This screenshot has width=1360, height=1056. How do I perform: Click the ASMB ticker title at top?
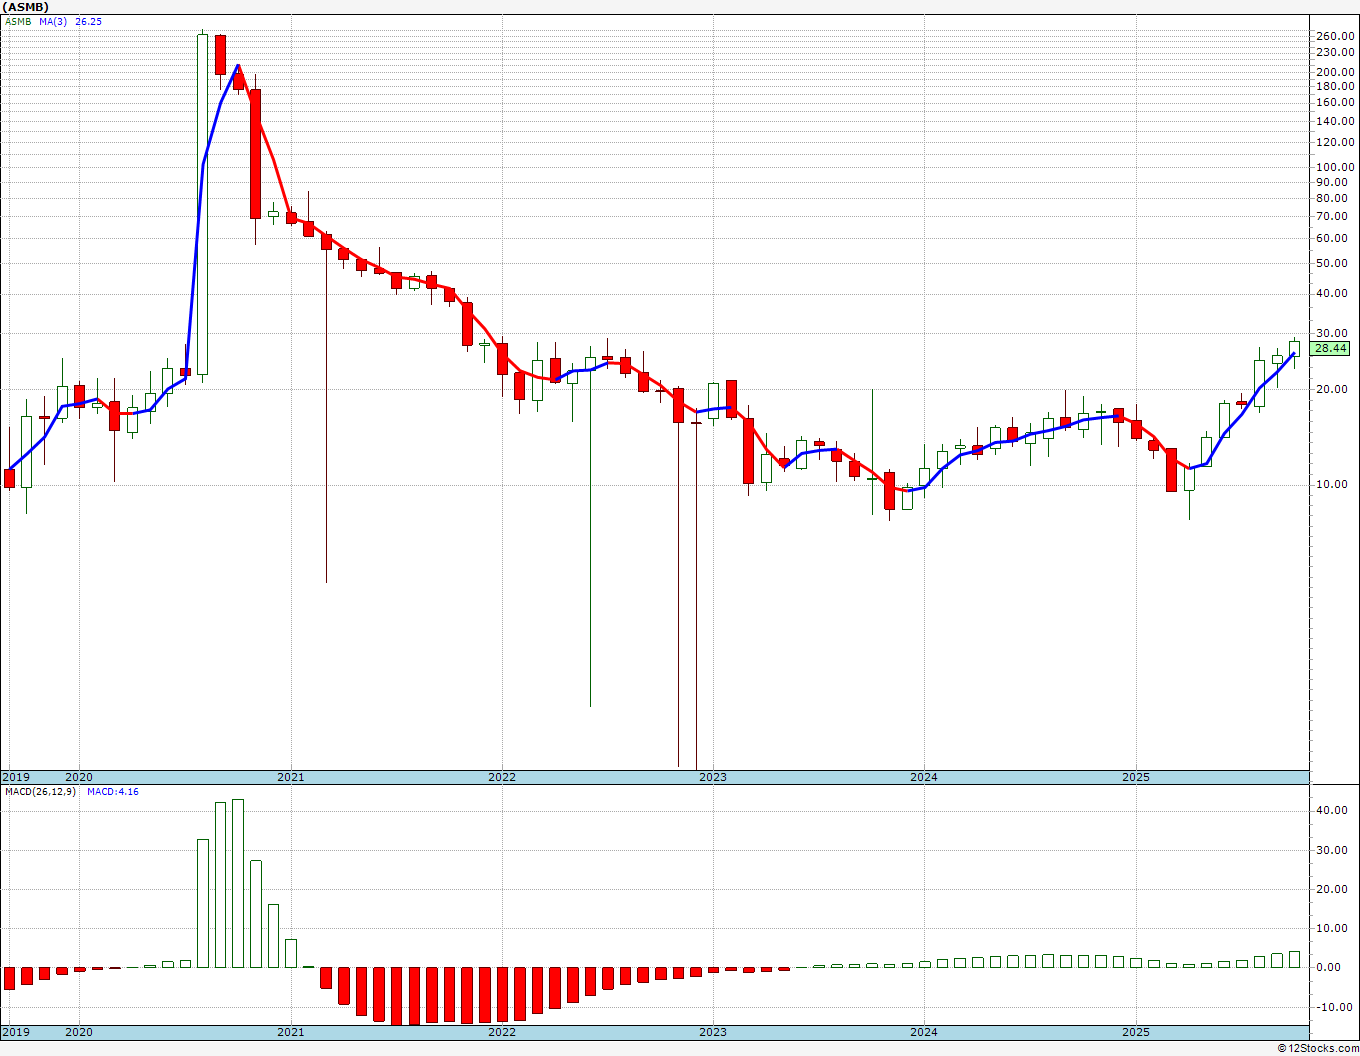26,7
